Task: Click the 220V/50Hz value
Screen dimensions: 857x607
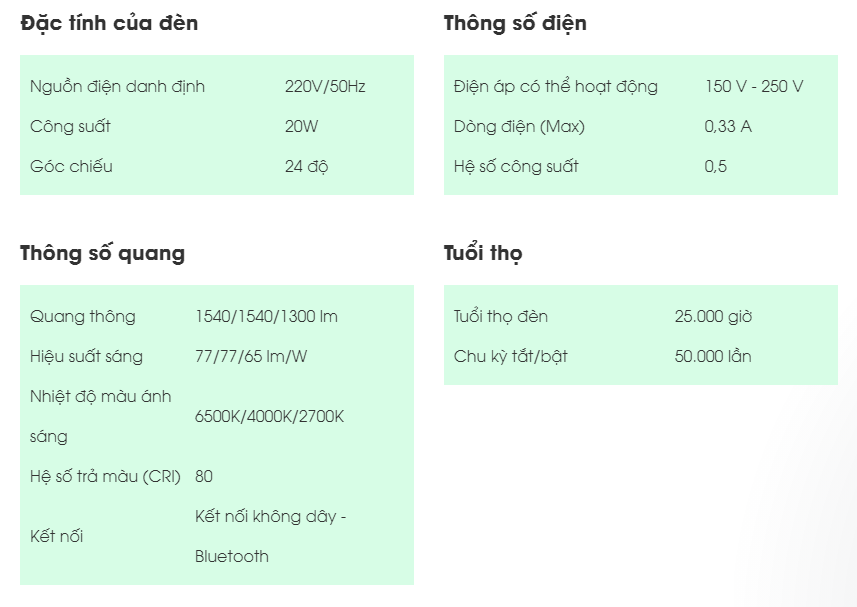Action: click(325, 86)
